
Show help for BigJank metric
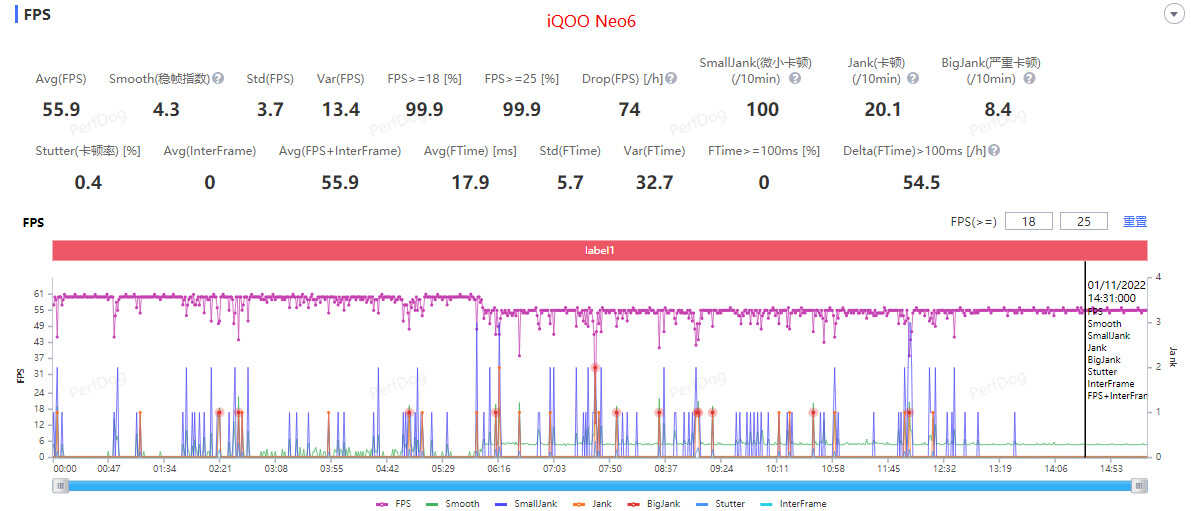[x=1028, y=78]
